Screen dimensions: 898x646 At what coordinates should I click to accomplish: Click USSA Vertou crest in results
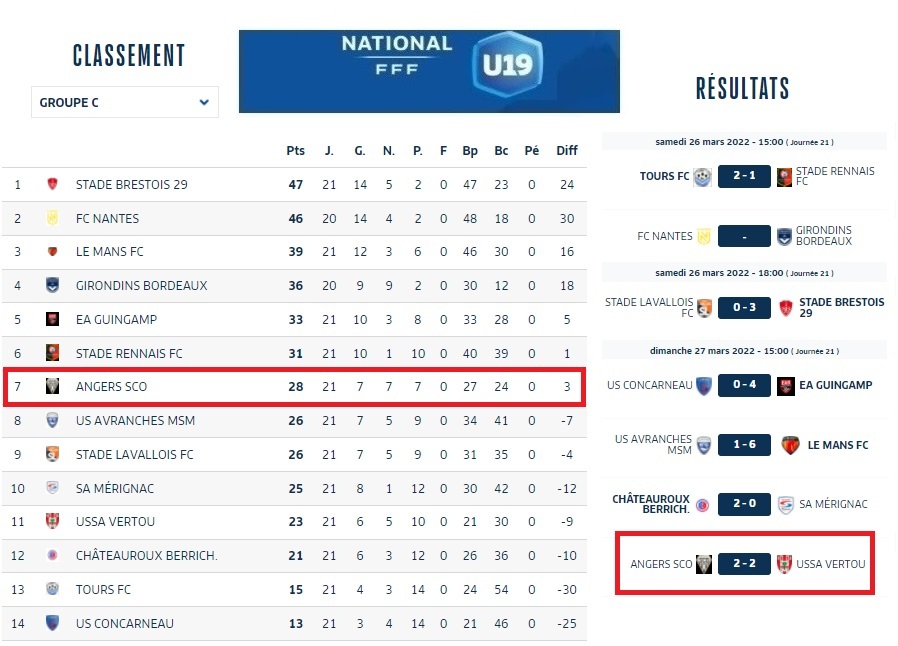coord(785,564)
